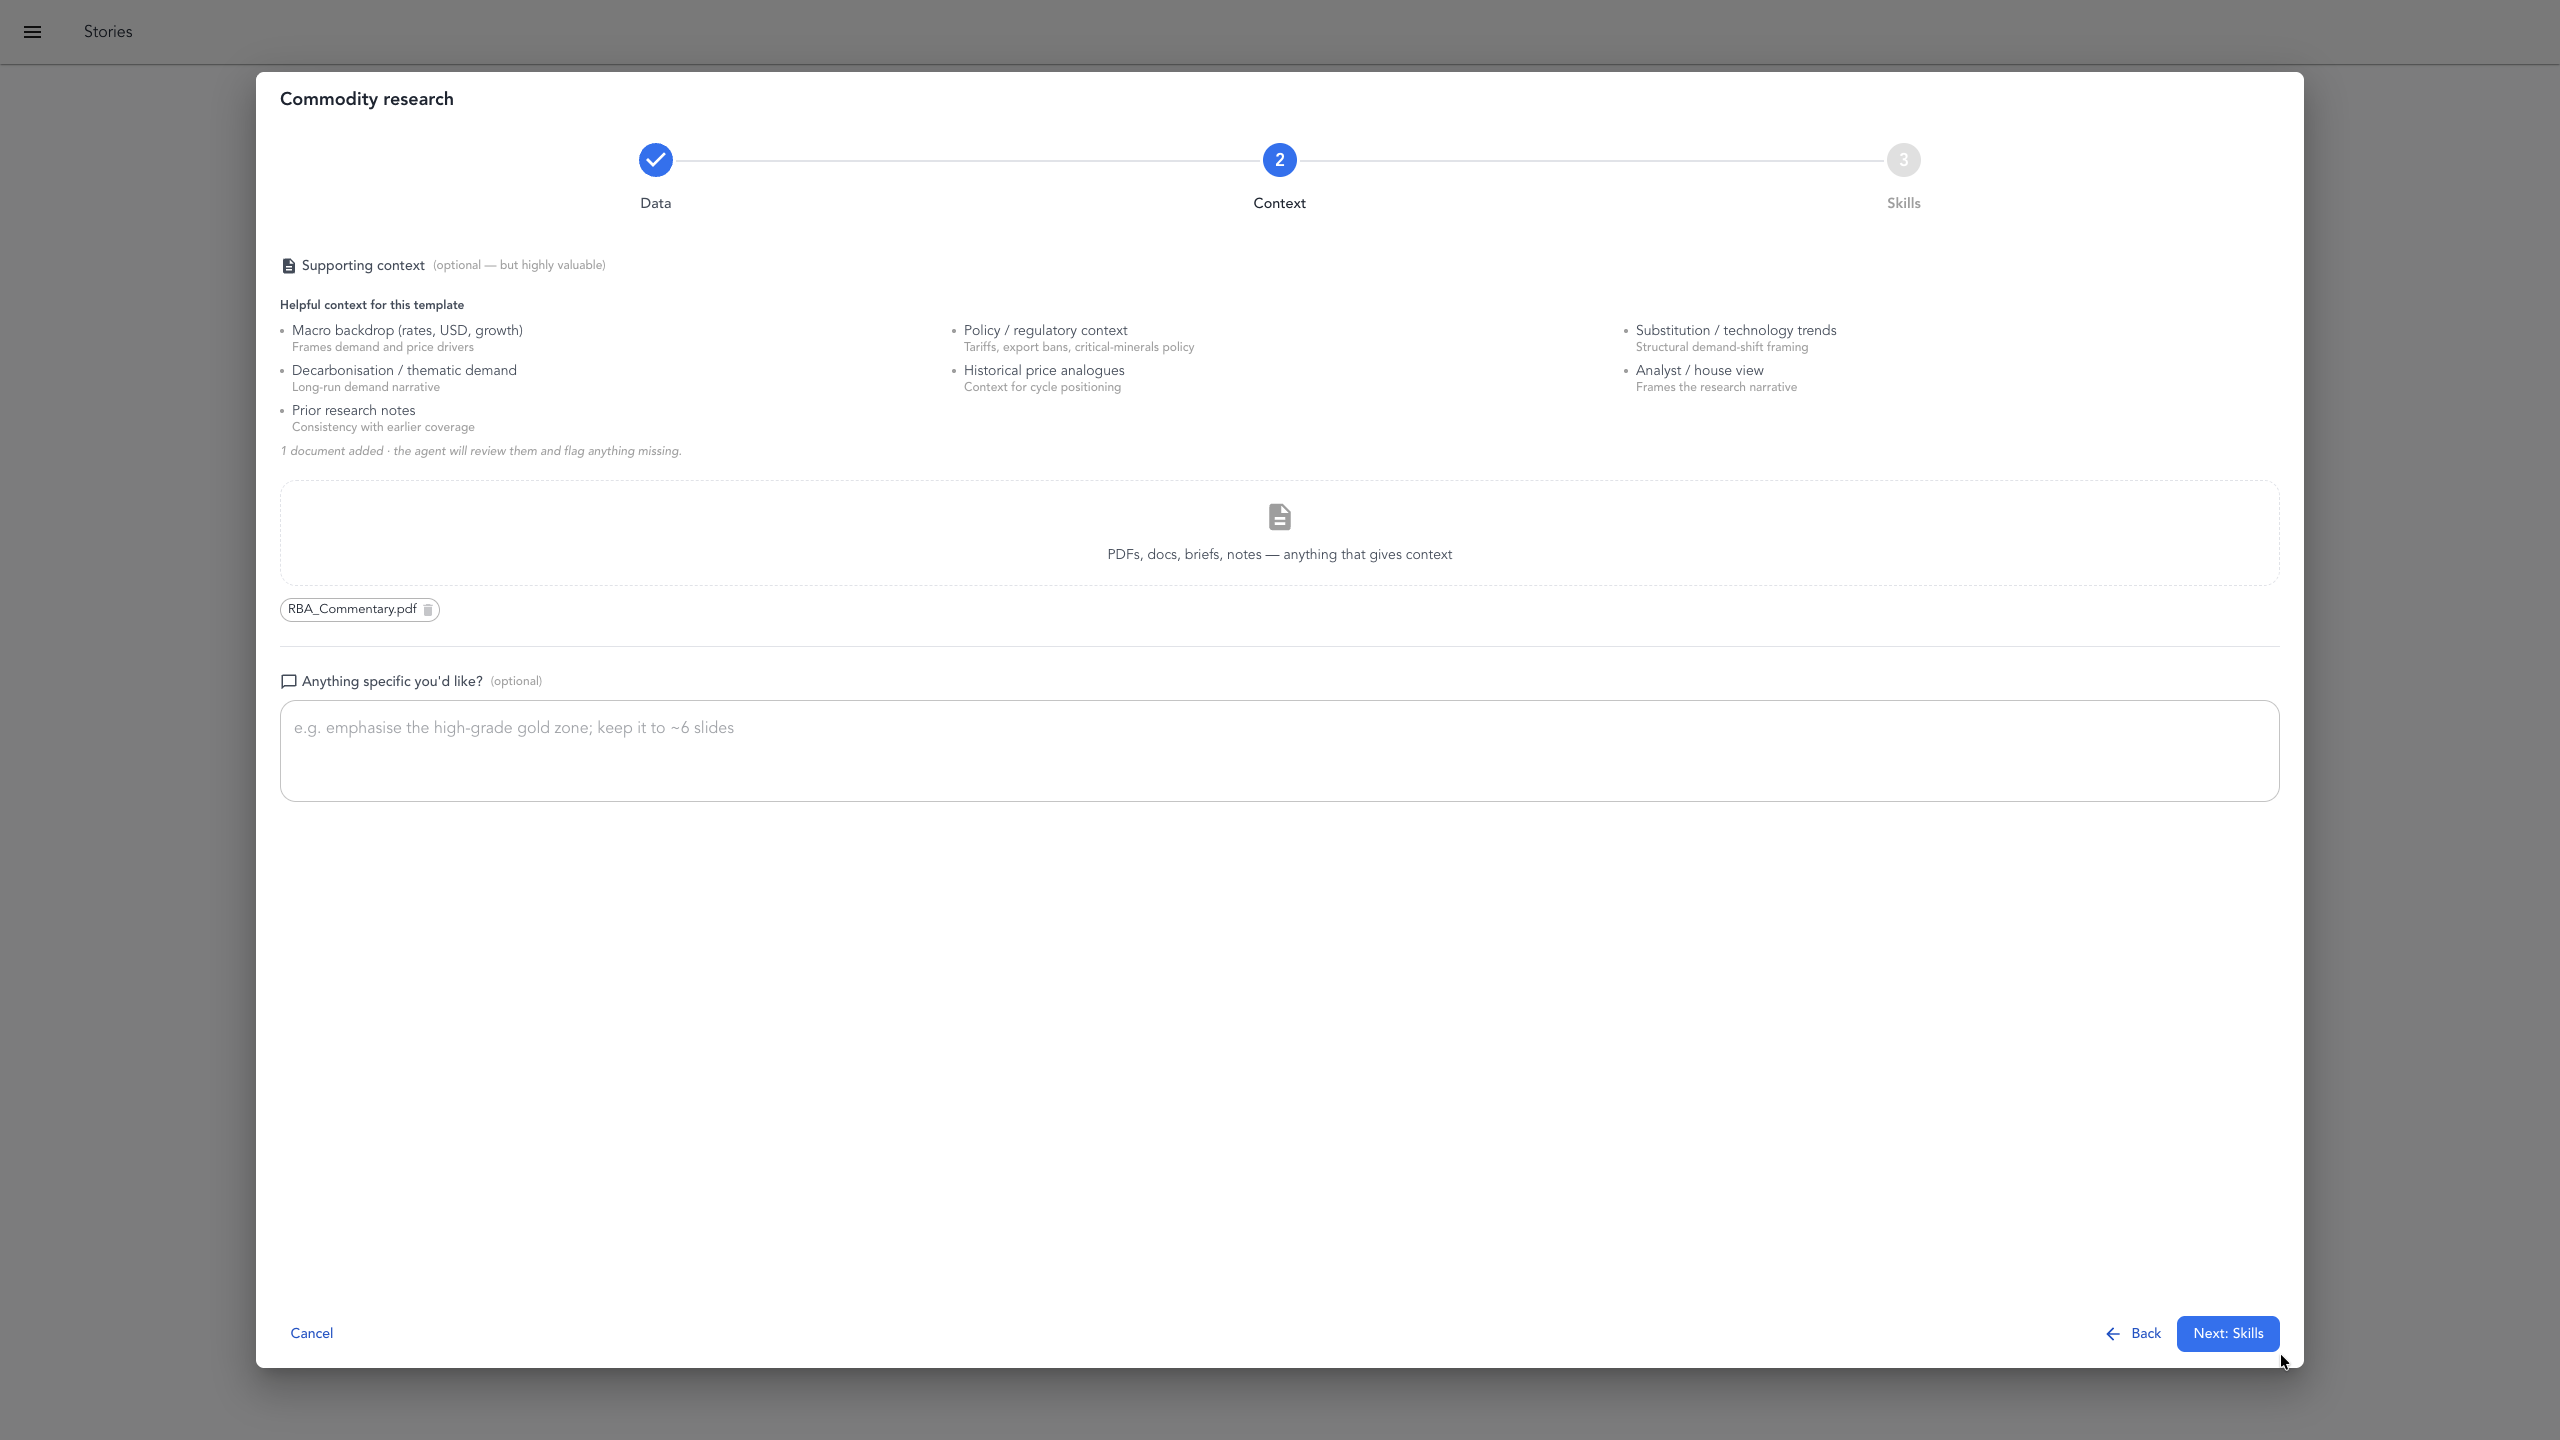Click the Stories header title
The image size is (2560, 1440).
[x=108, y=32]
